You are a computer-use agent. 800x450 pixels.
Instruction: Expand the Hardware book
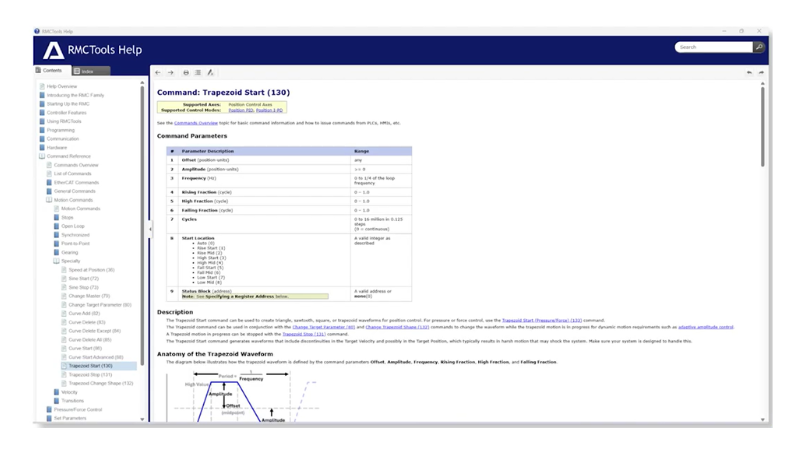42,147
